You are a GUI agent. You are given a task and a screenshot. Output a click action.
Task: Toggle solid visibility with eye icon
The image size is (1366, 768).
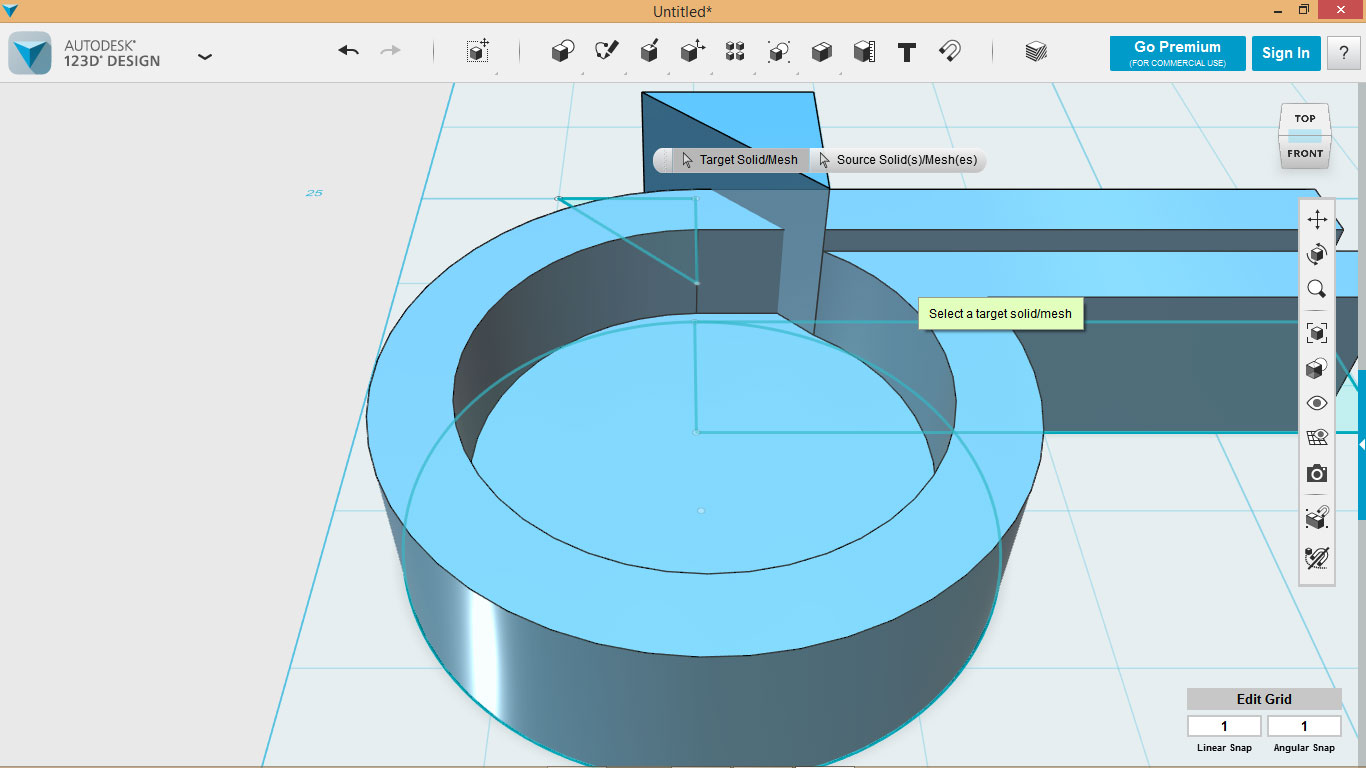click(x=1316, y=403)
